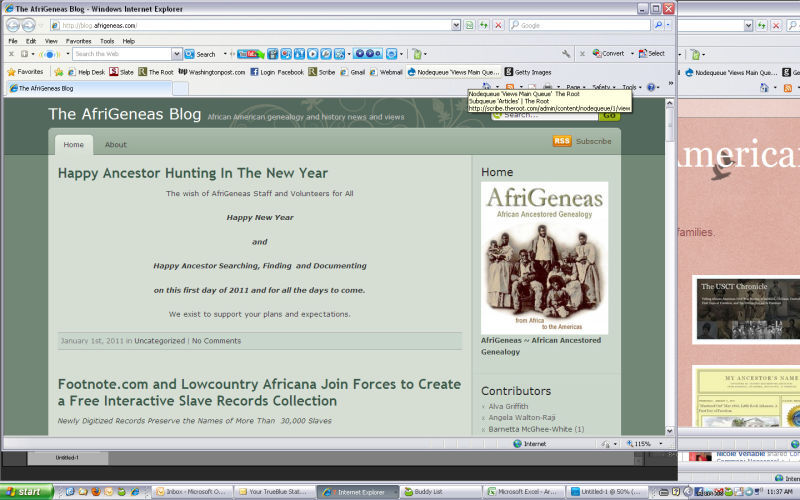Click the toolbar Search button
The width and height of the screenshot is (800, 500).
pyautogui.click(x=200, y=54)
